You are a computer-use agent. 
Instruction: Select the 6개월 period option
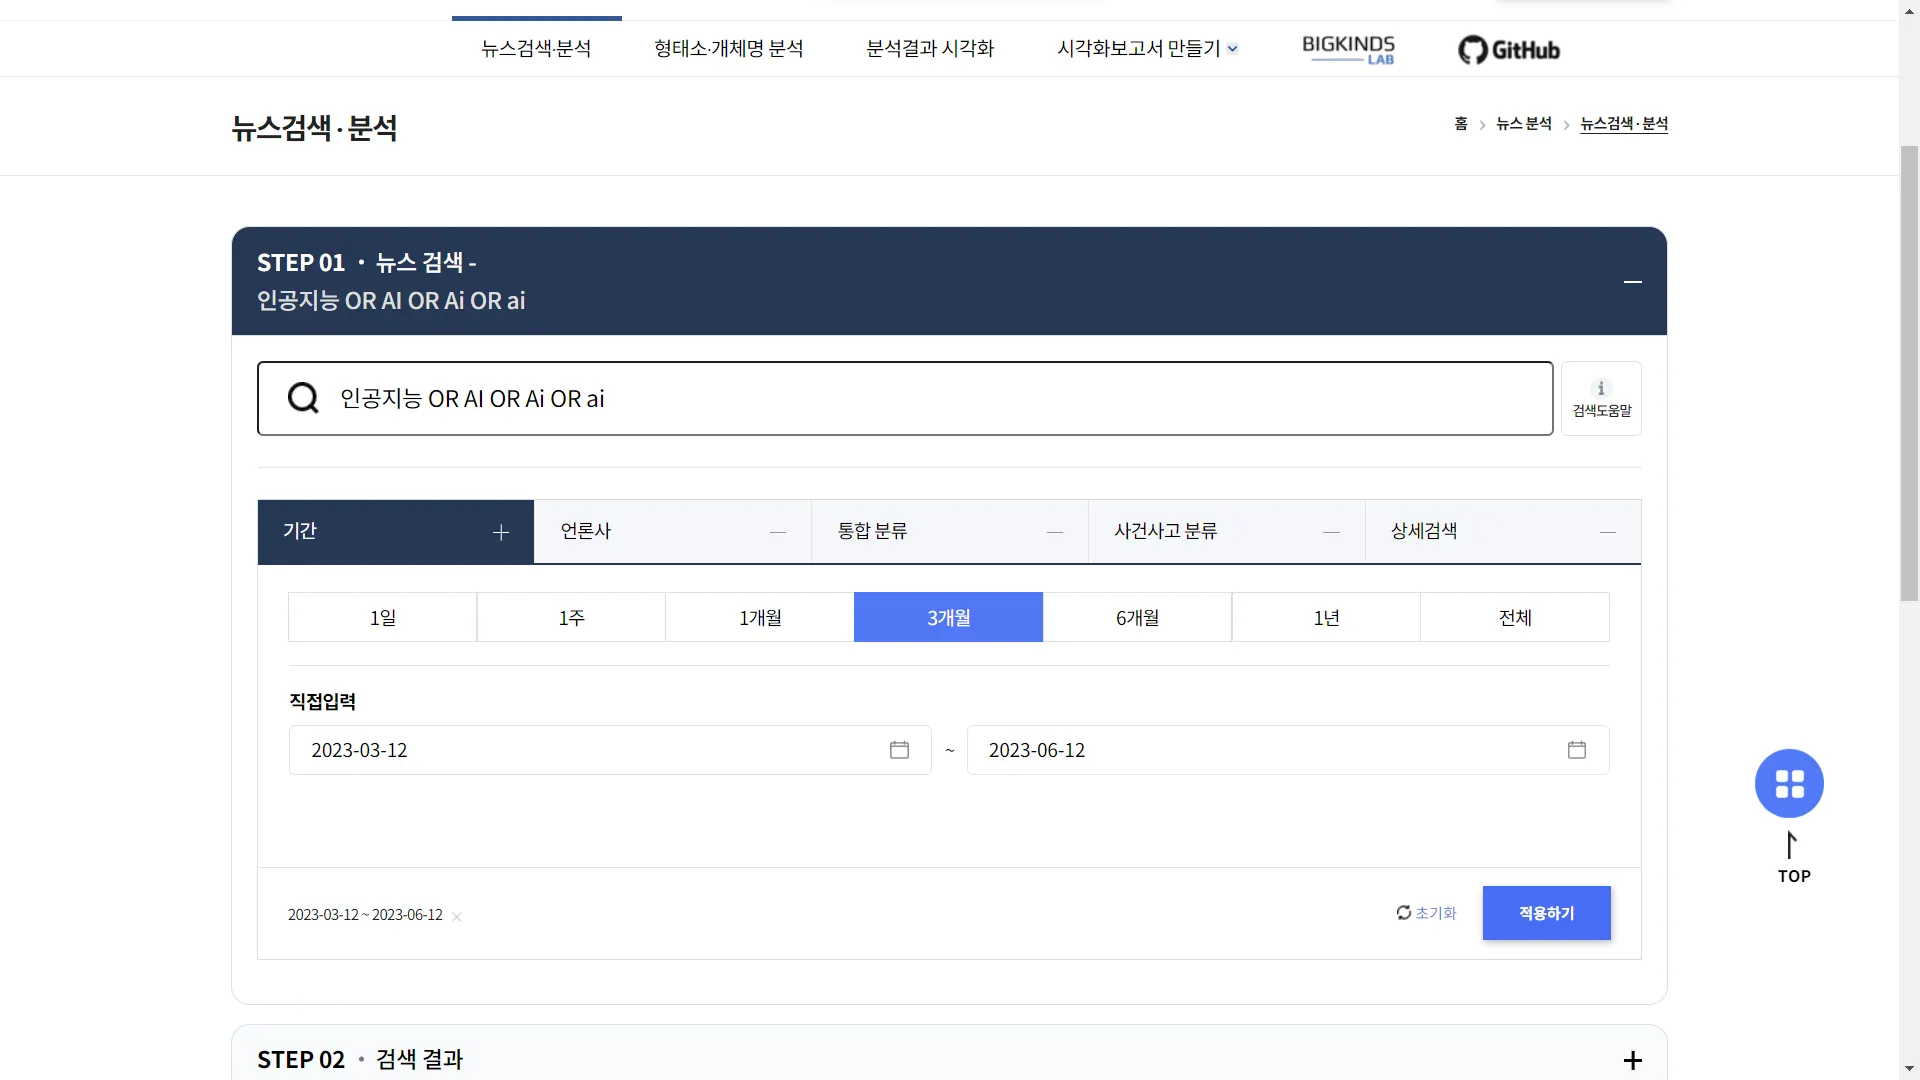1137,617
